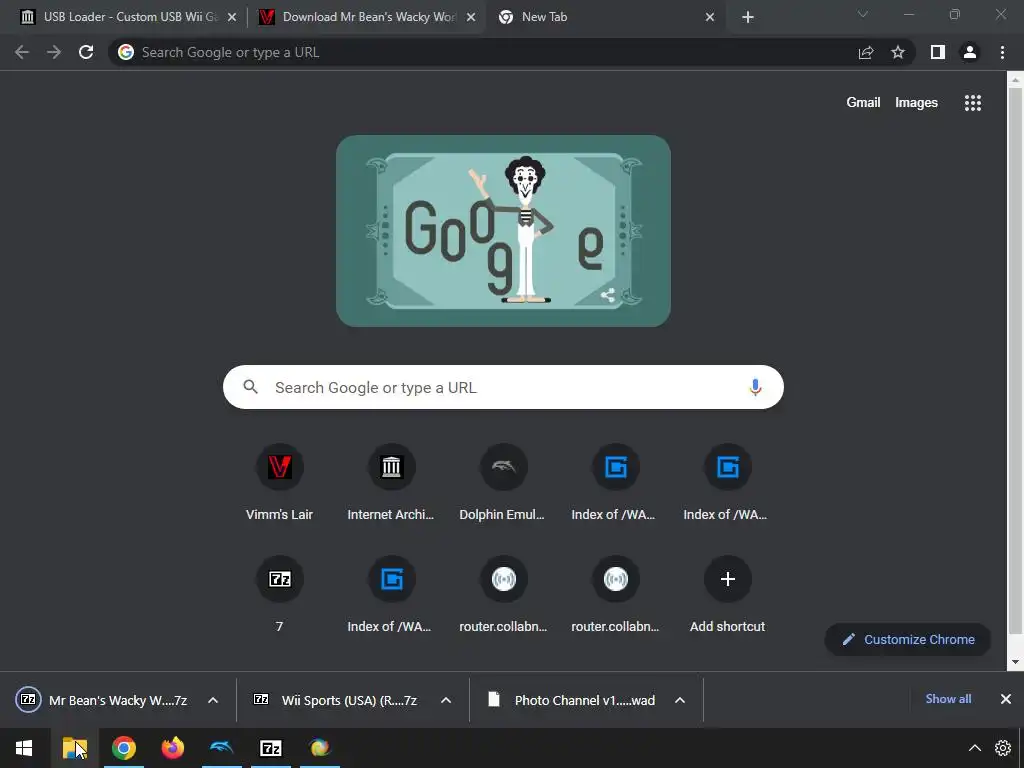Open the Images link
The width and height of the screenshot is (1024, 768).
point(916,103)
